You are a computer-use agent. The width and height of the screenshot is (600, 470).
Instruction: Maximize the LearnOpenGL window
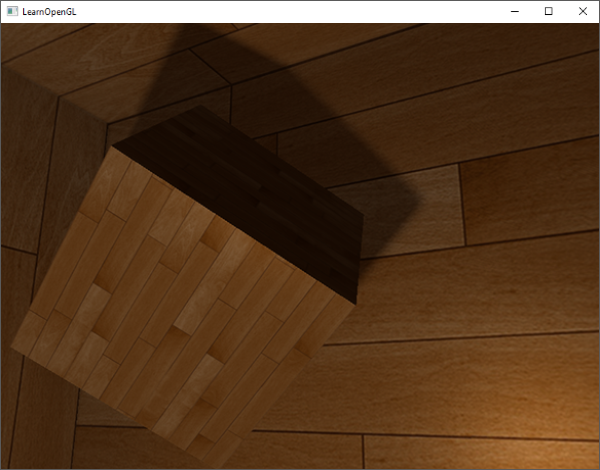(x=548, y=11)
